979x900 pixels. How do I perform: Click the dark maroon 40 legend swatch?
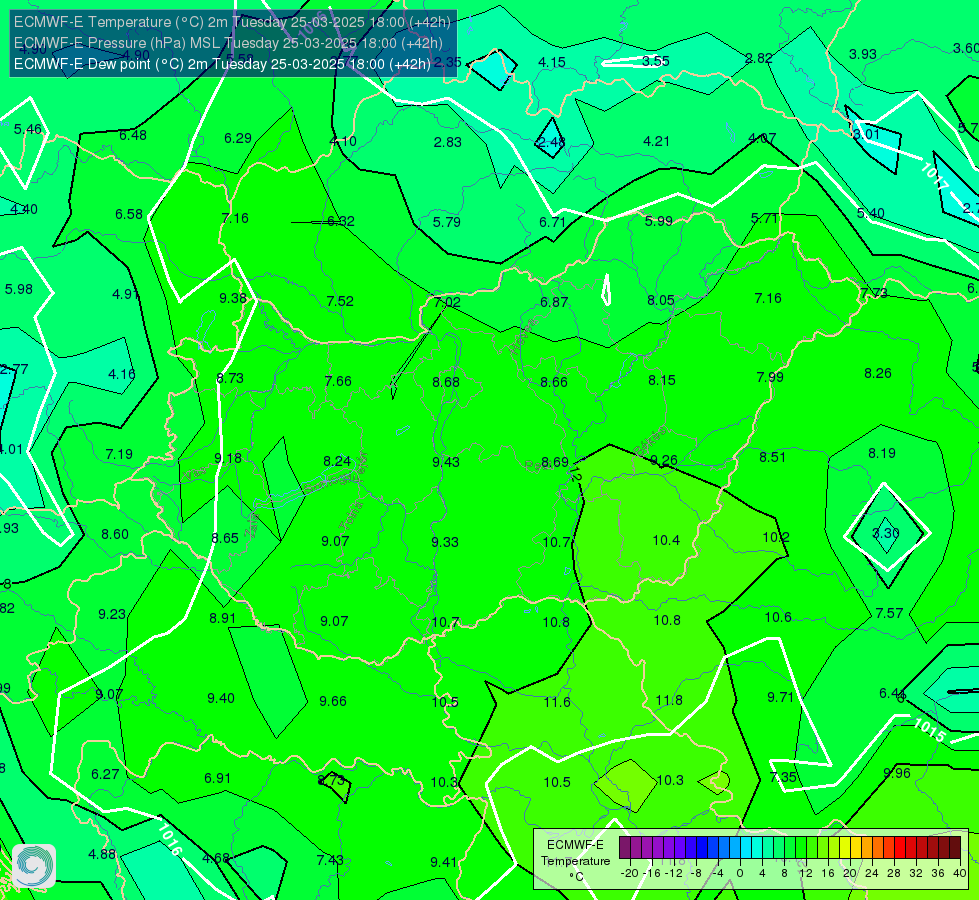955,848
